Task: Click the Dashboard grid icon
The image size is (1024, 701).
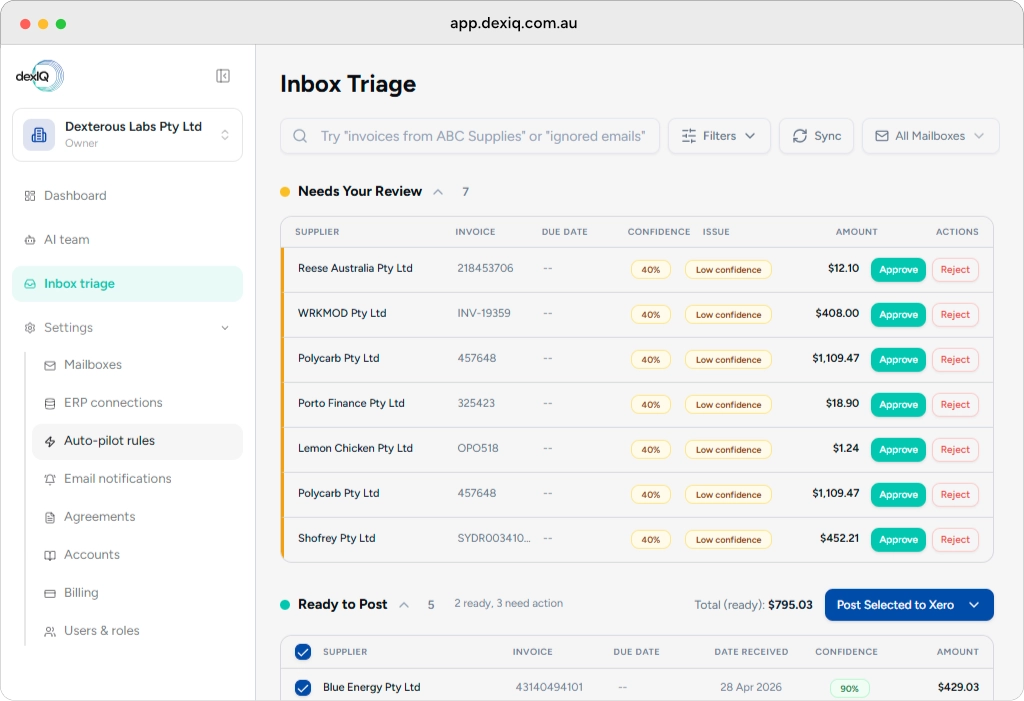Action: [30, 196]
